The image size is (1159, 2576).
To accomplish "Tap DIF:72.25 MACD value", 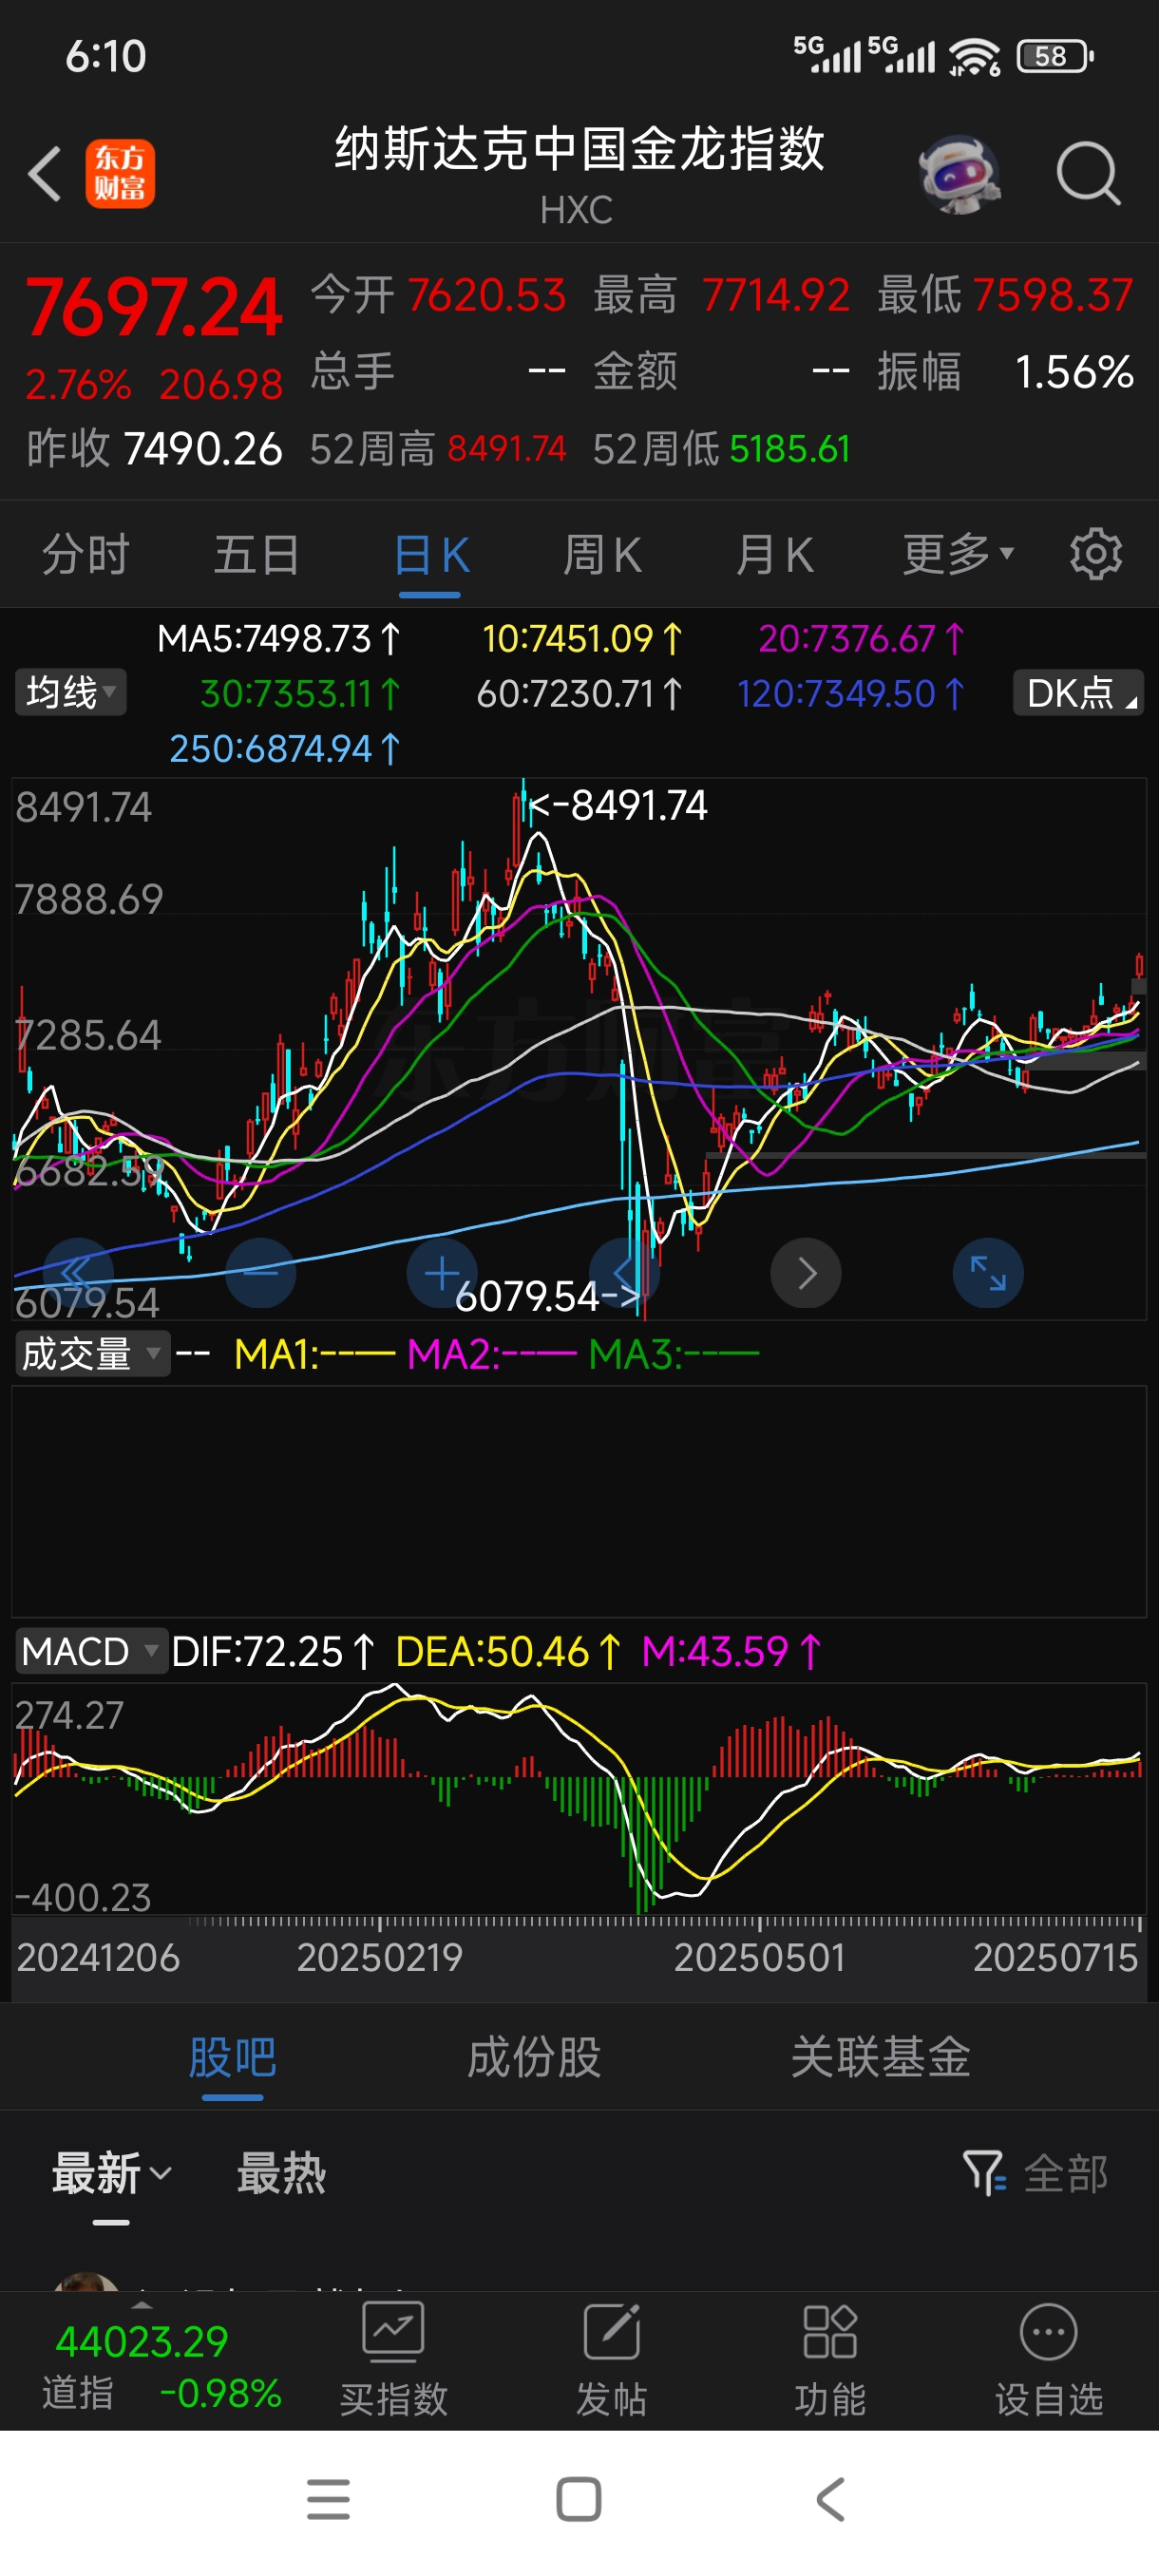I will coord(273,1651).
